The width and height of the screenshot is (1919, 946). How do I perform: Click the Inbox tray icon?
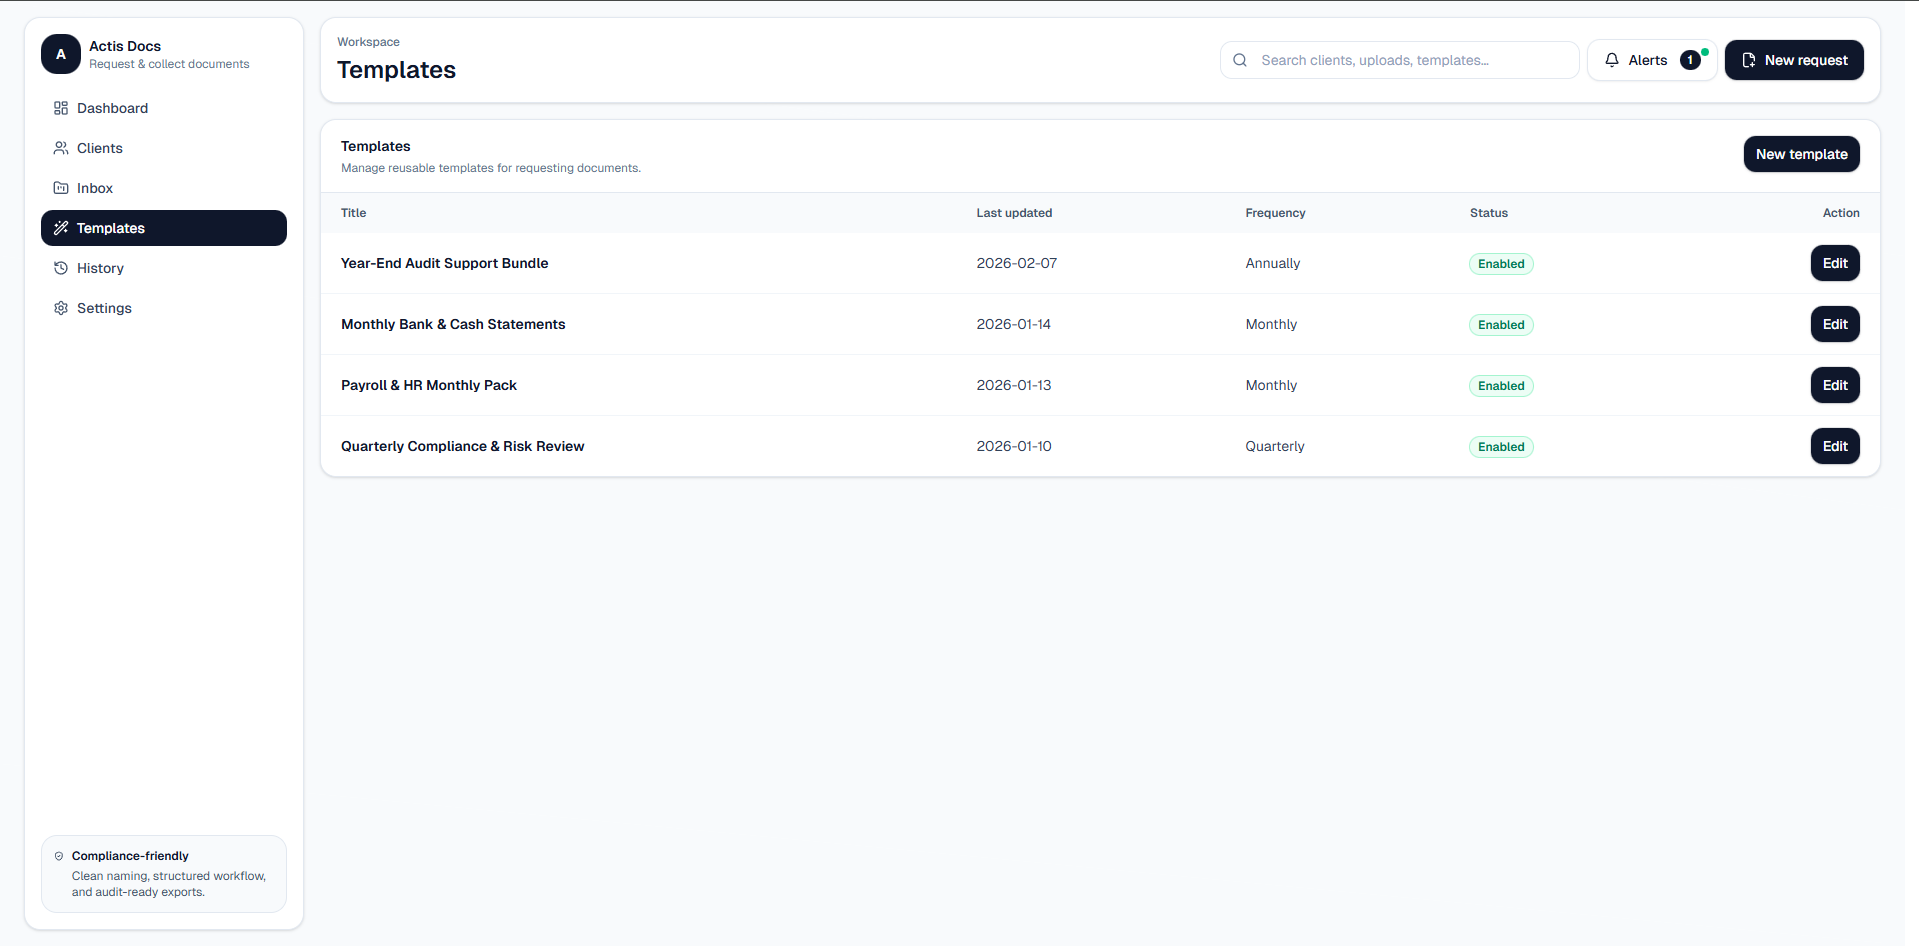pos(61,188)
